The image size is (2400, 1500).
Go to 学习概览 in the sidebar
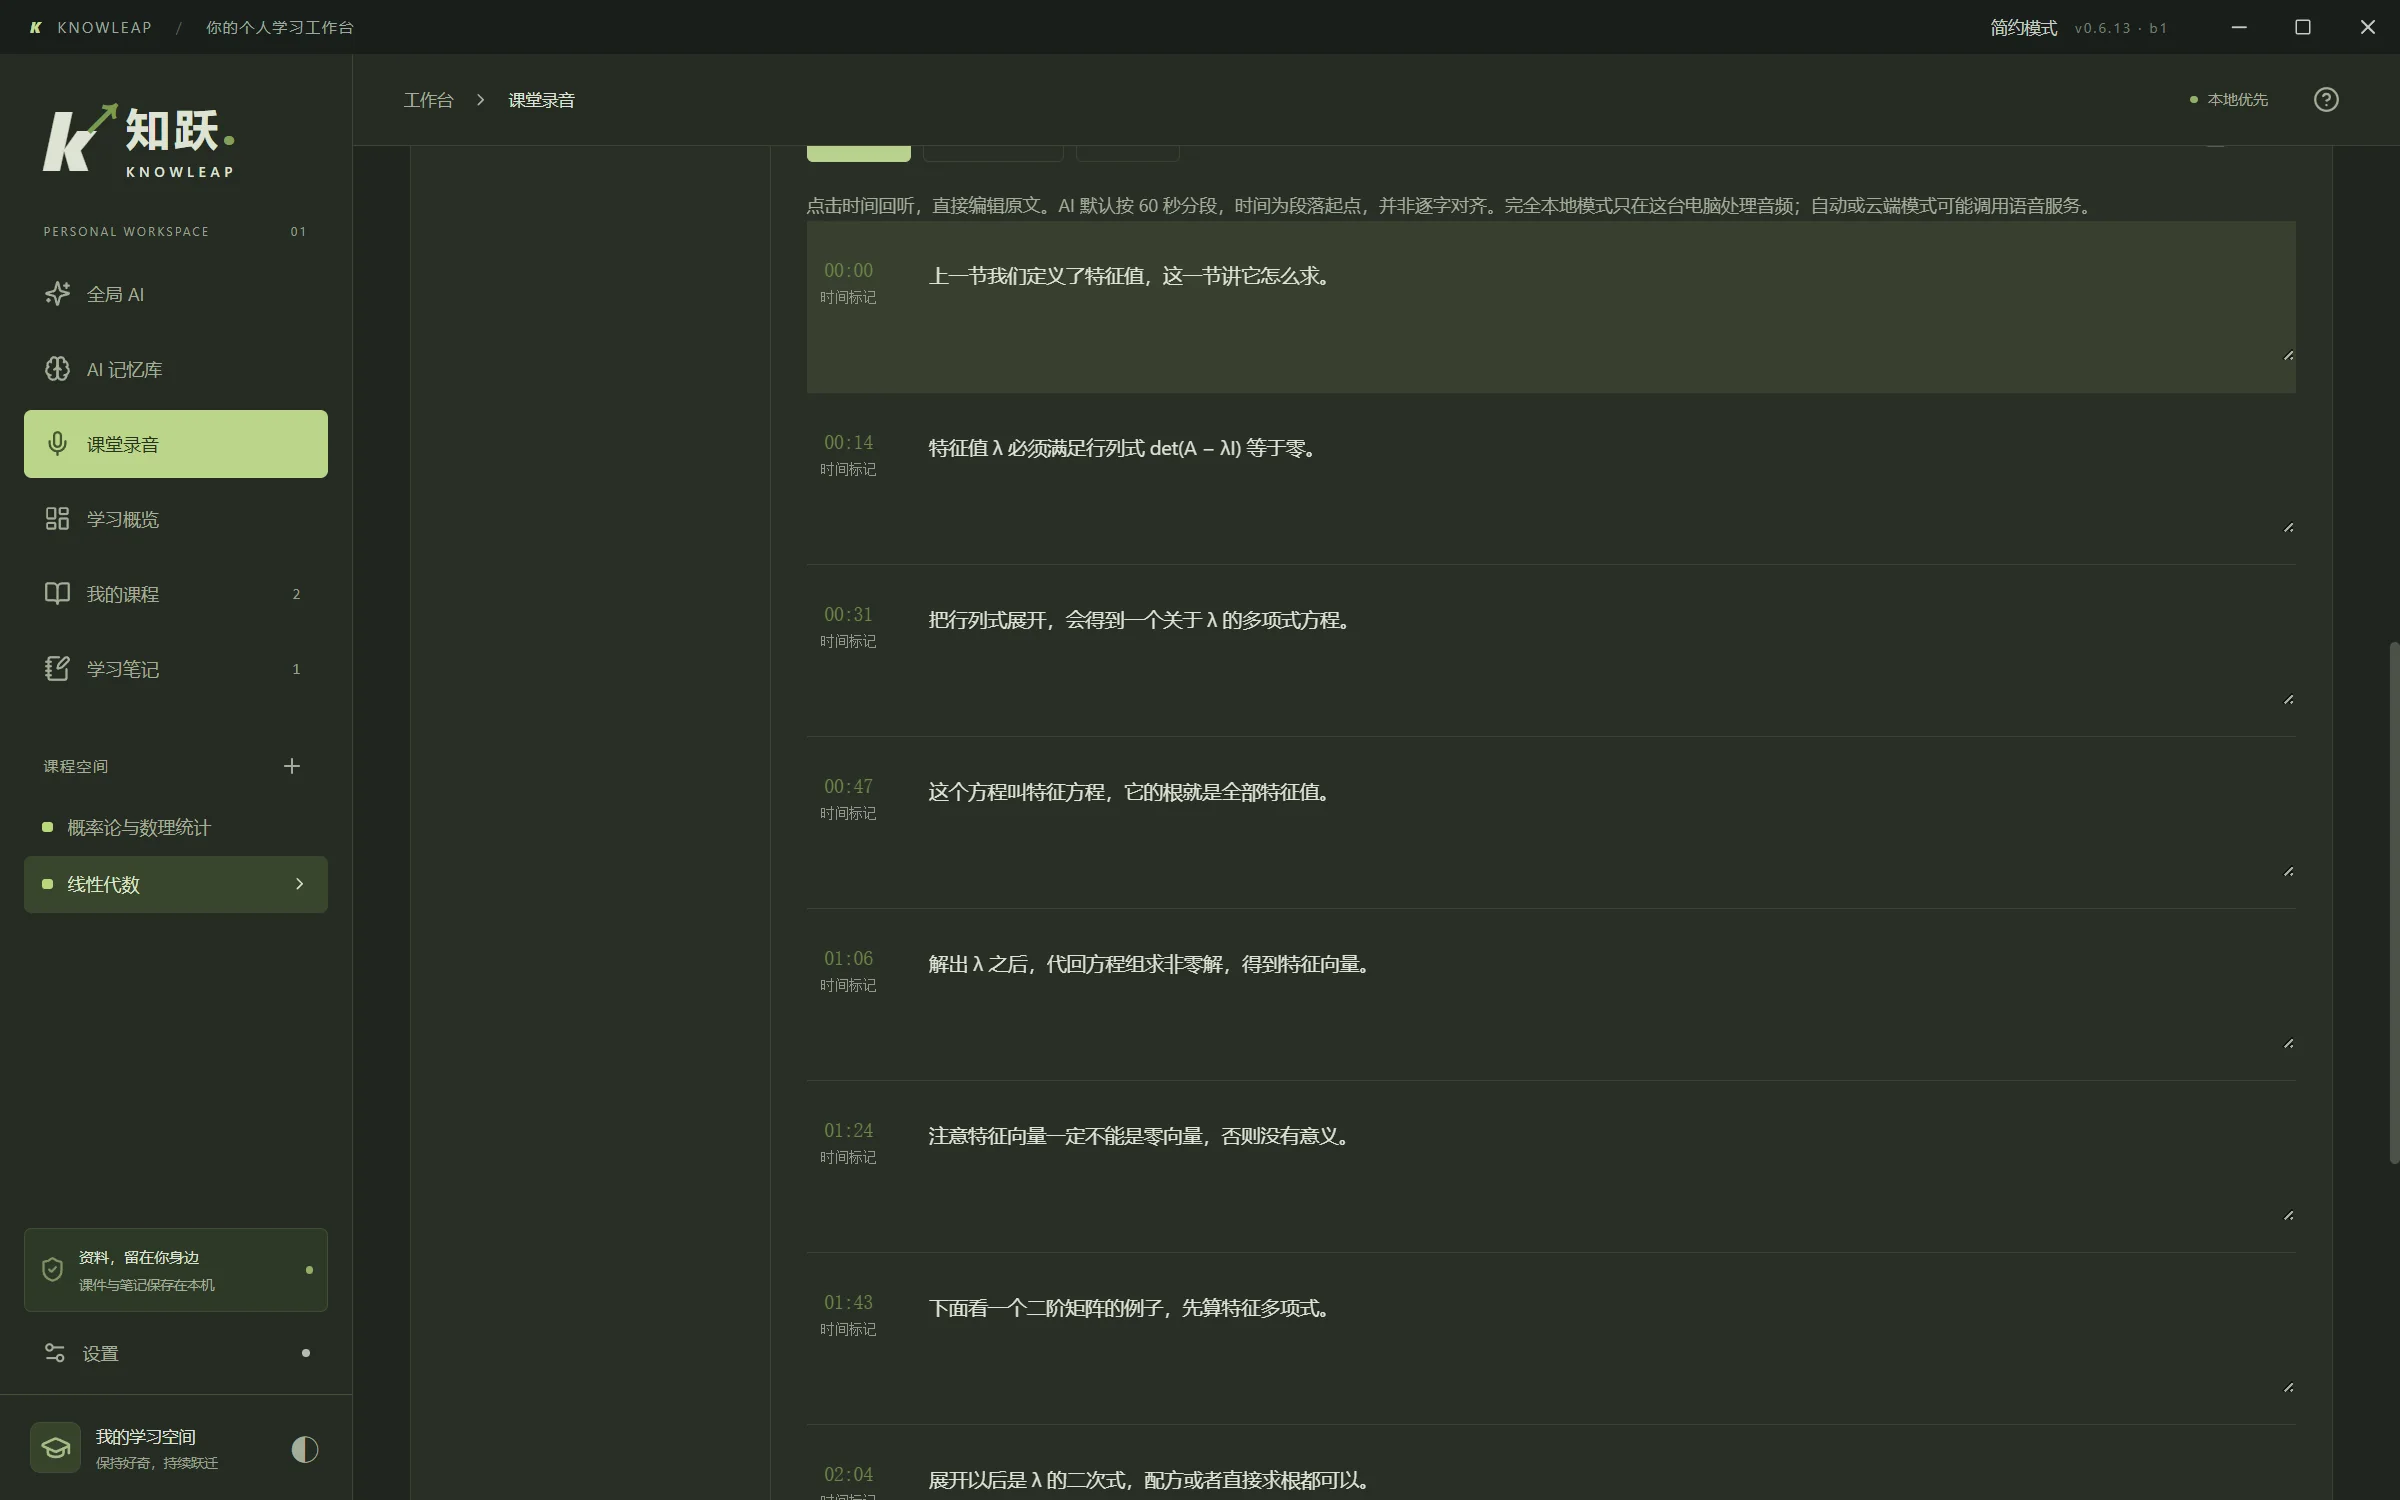(176, 519)
